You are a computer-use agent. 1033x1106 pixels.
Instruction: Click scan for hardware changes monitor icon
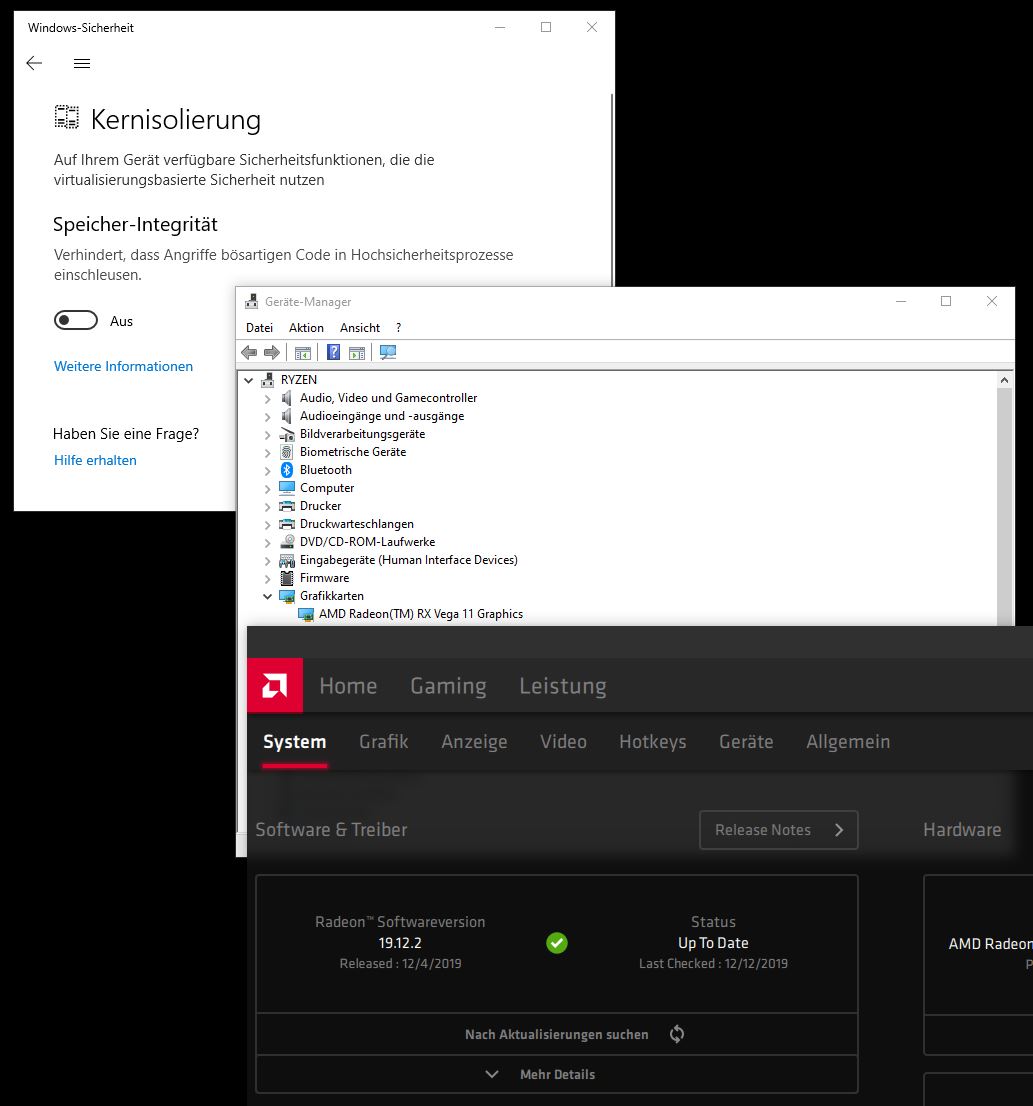[x=388, y=352]
